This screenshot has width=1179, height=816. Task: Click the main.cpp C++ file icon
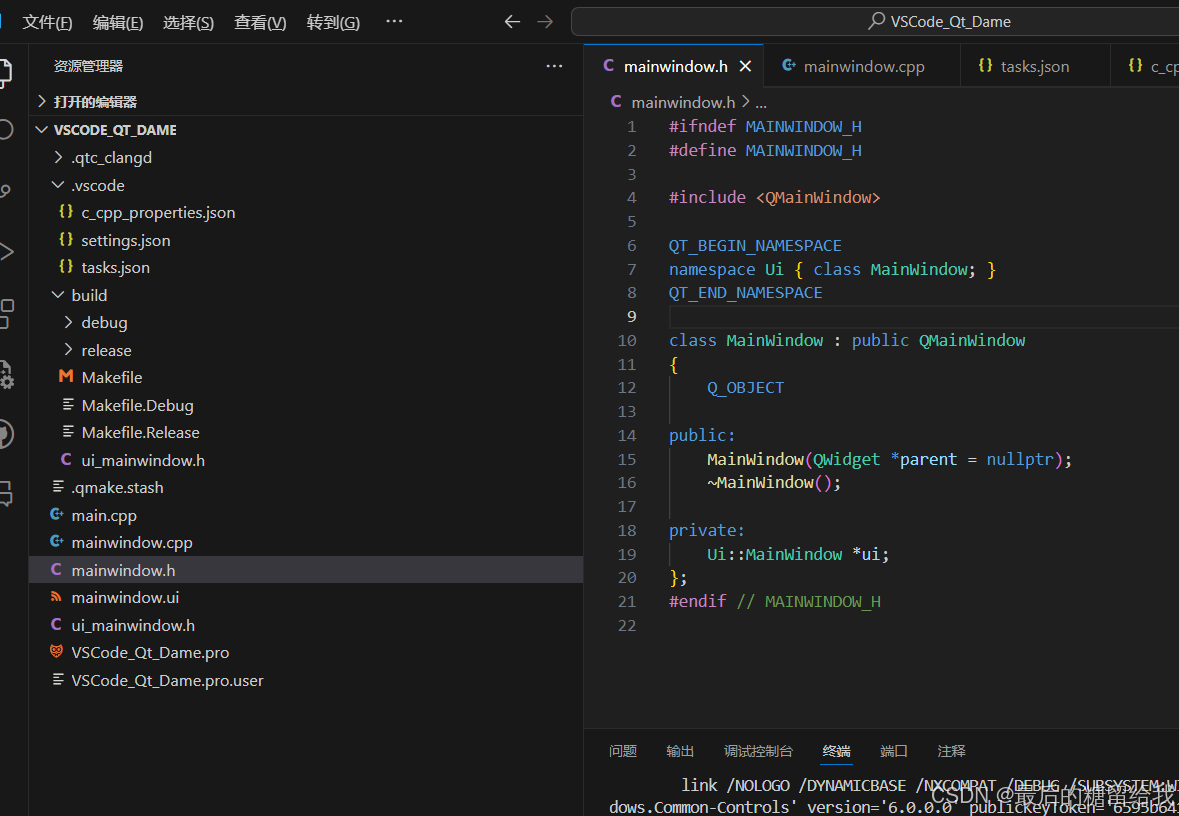click(x=56, y=514)
